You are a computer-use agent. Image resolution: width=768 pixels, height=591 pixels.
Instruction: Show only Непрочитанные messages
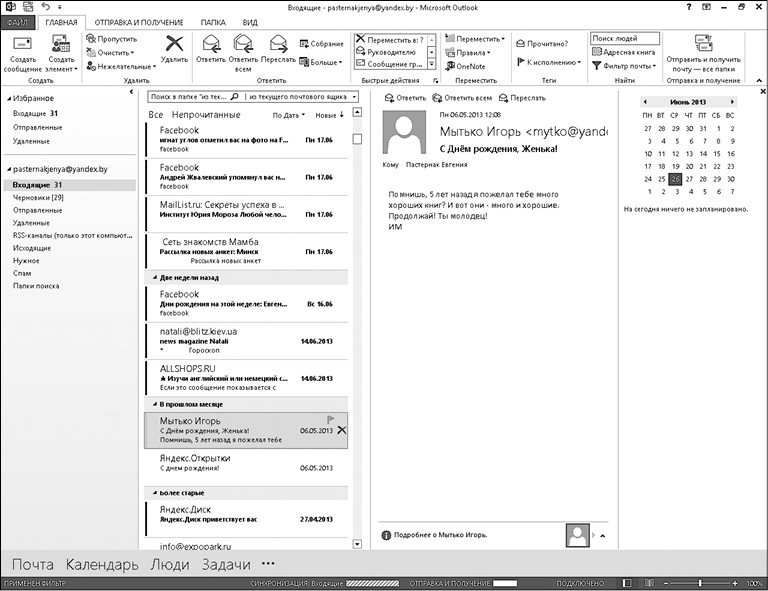206,115
